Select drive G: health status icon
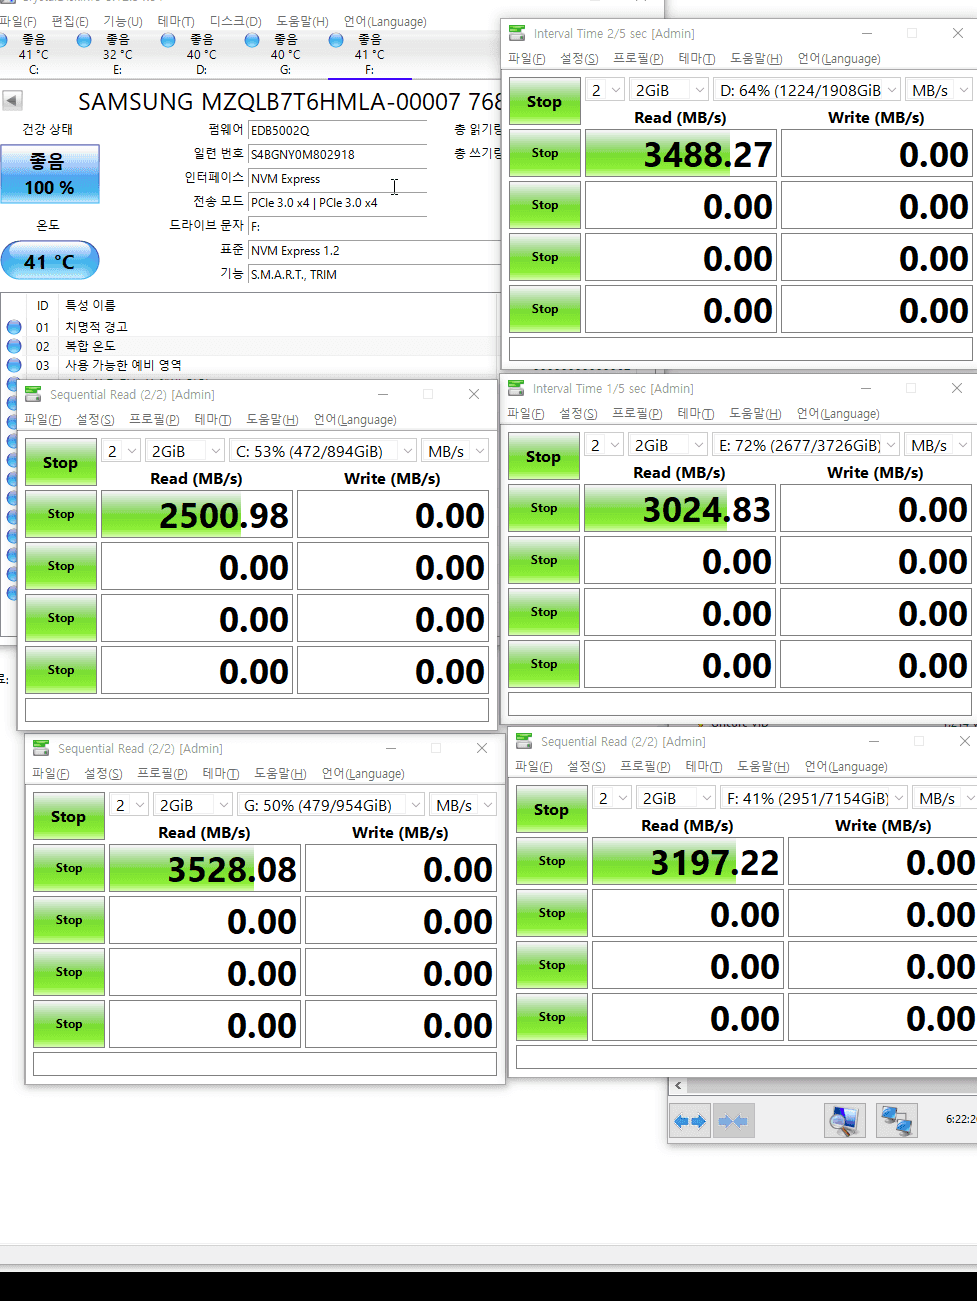This screenshot has height=1301, width=977. [252, 40]
